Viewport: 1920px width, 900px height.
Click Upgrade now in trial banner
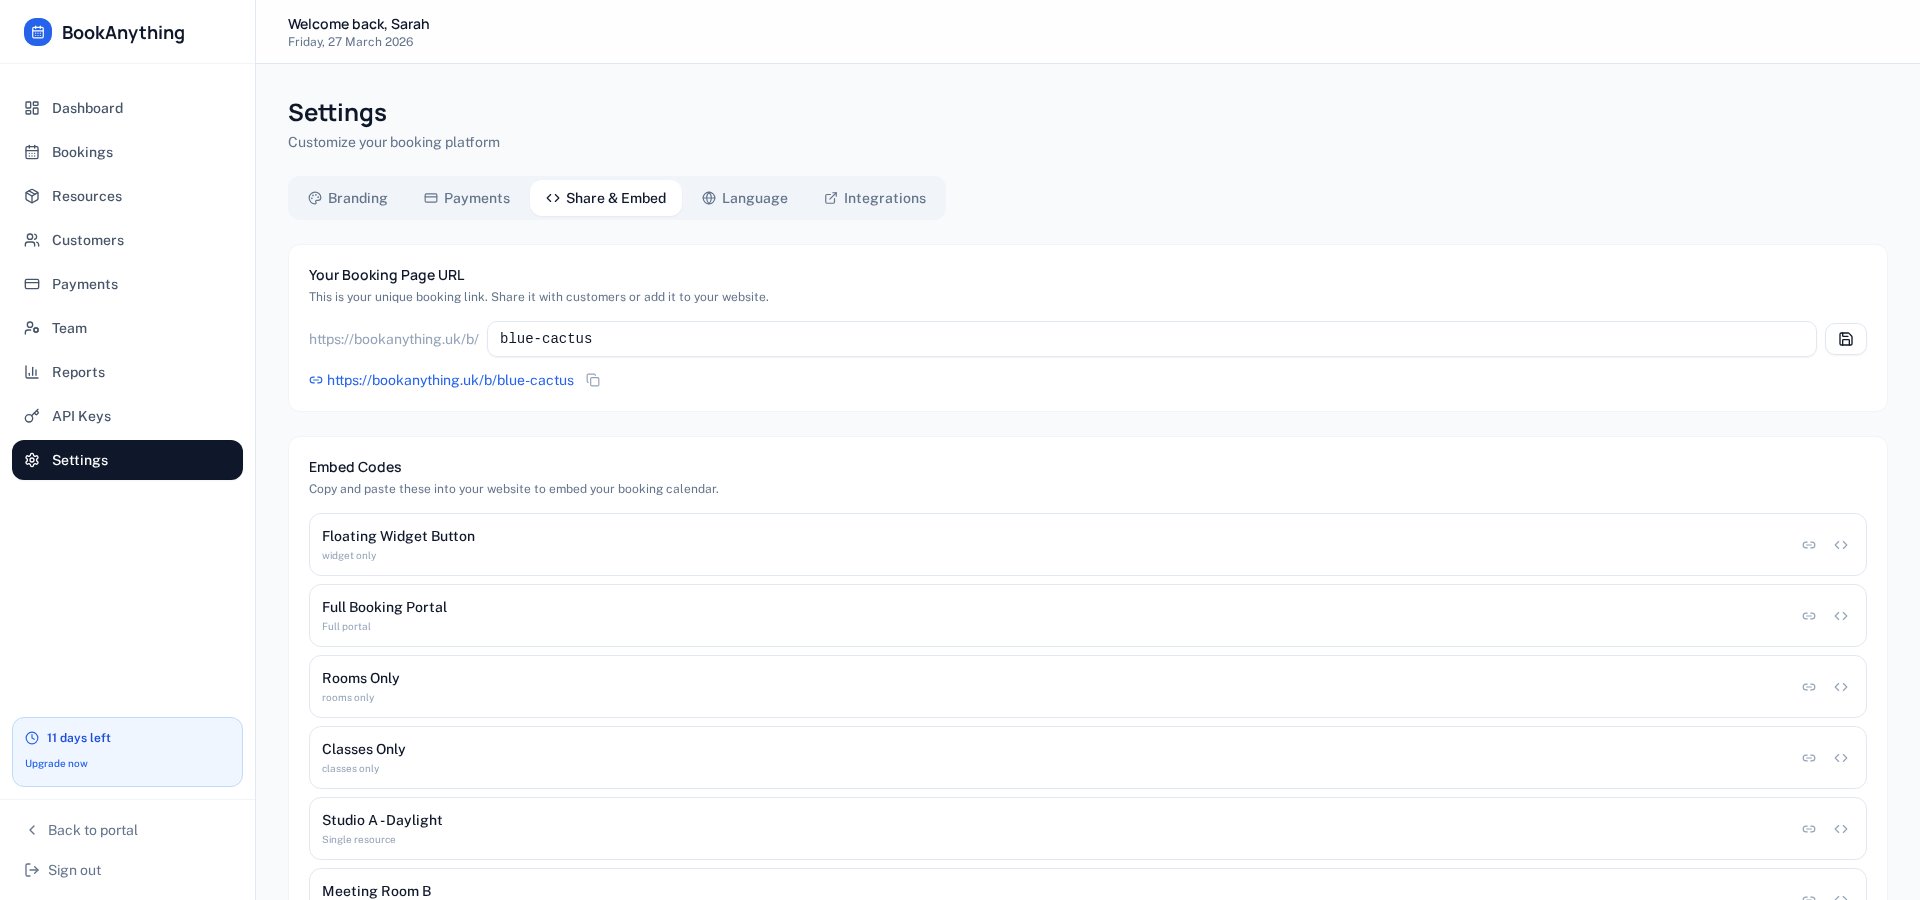[x=56, y=764]
